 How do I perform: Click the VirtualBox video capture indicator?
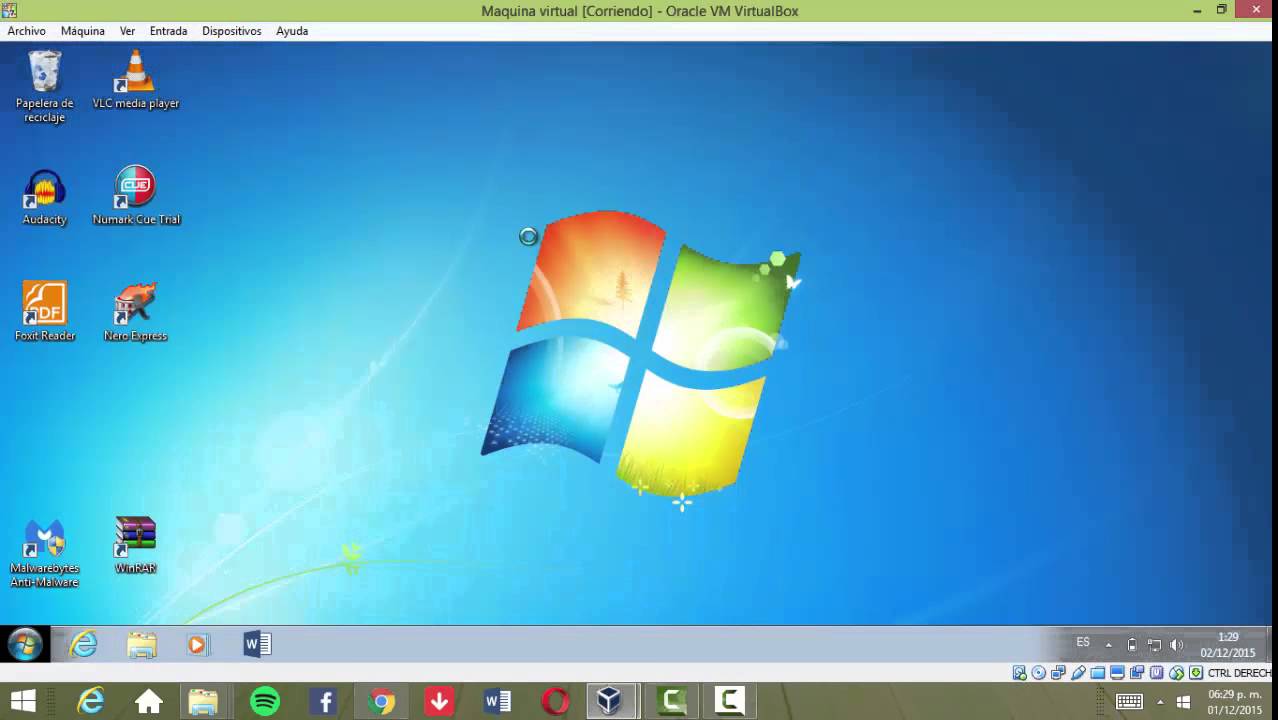click(x=1137, y=673)
